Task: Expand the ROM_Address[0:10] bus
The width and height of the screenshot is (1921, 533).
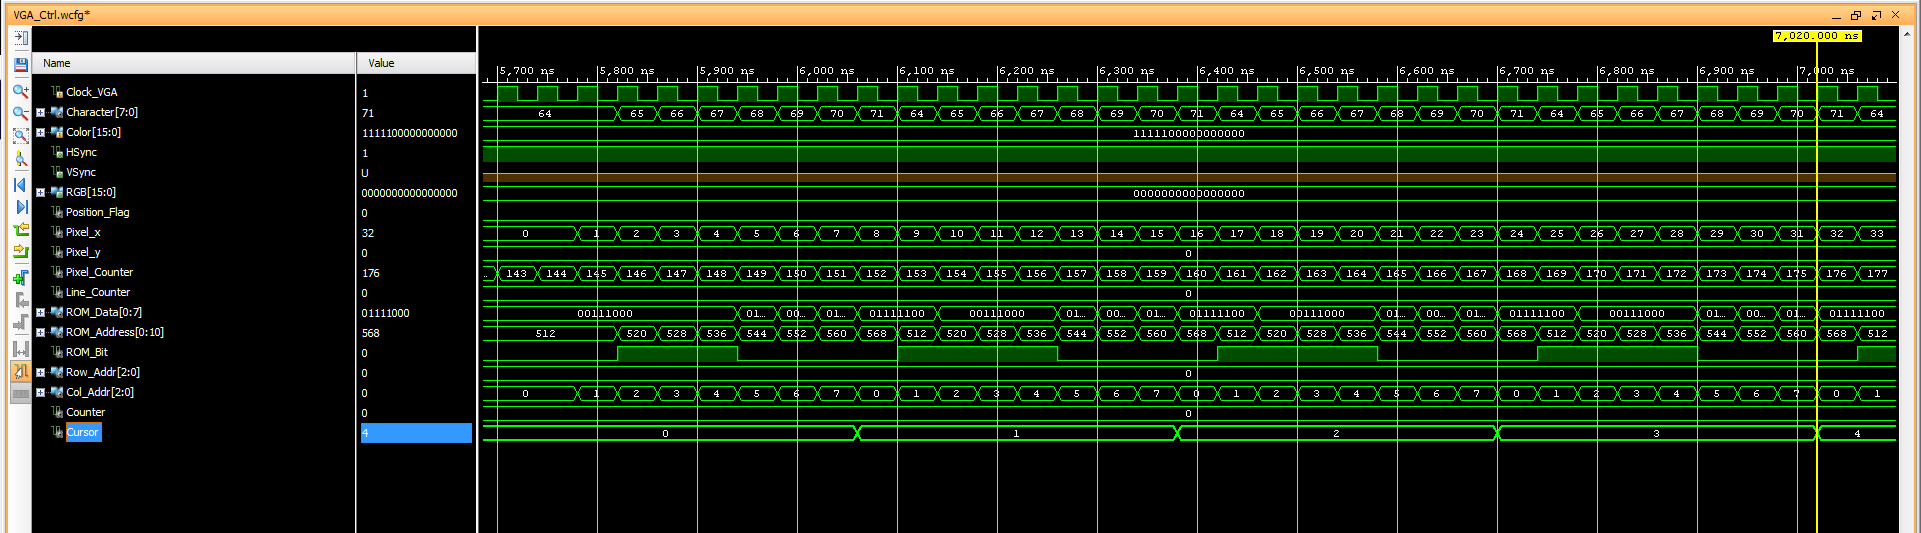Action: [x=40, y=332]
